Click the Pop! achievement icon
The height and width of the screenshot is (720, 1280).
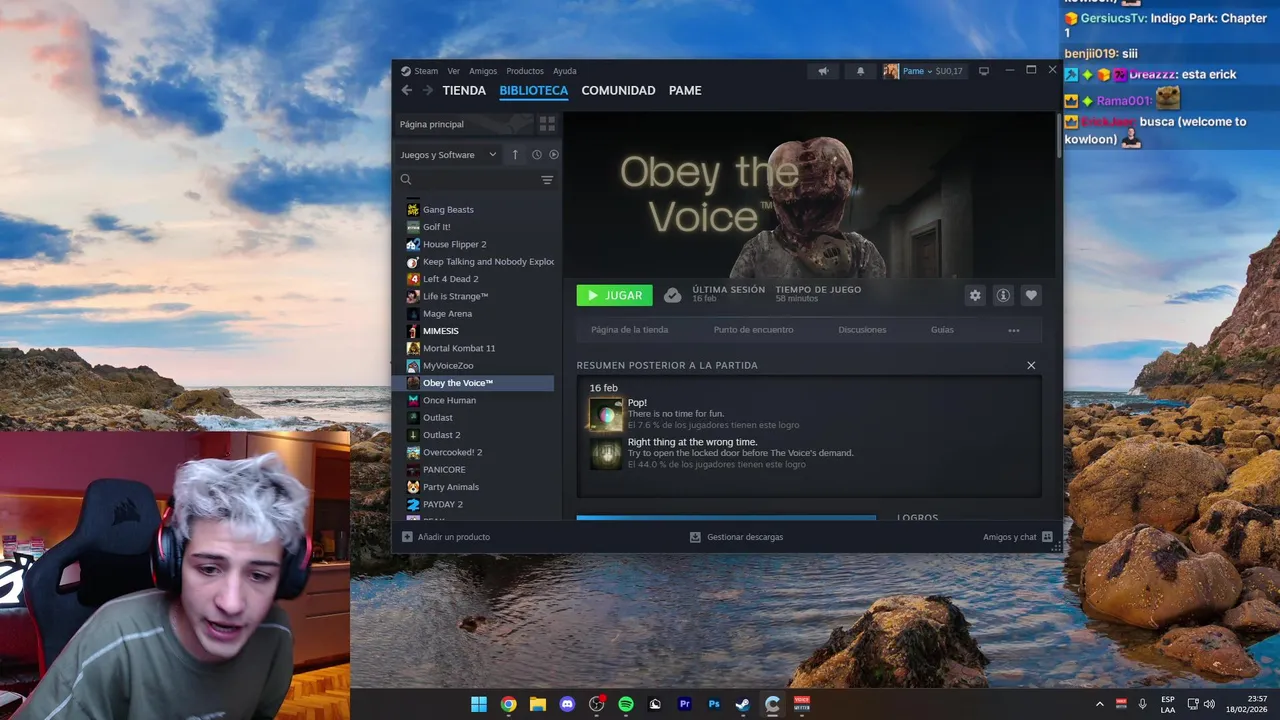point(605,415)
